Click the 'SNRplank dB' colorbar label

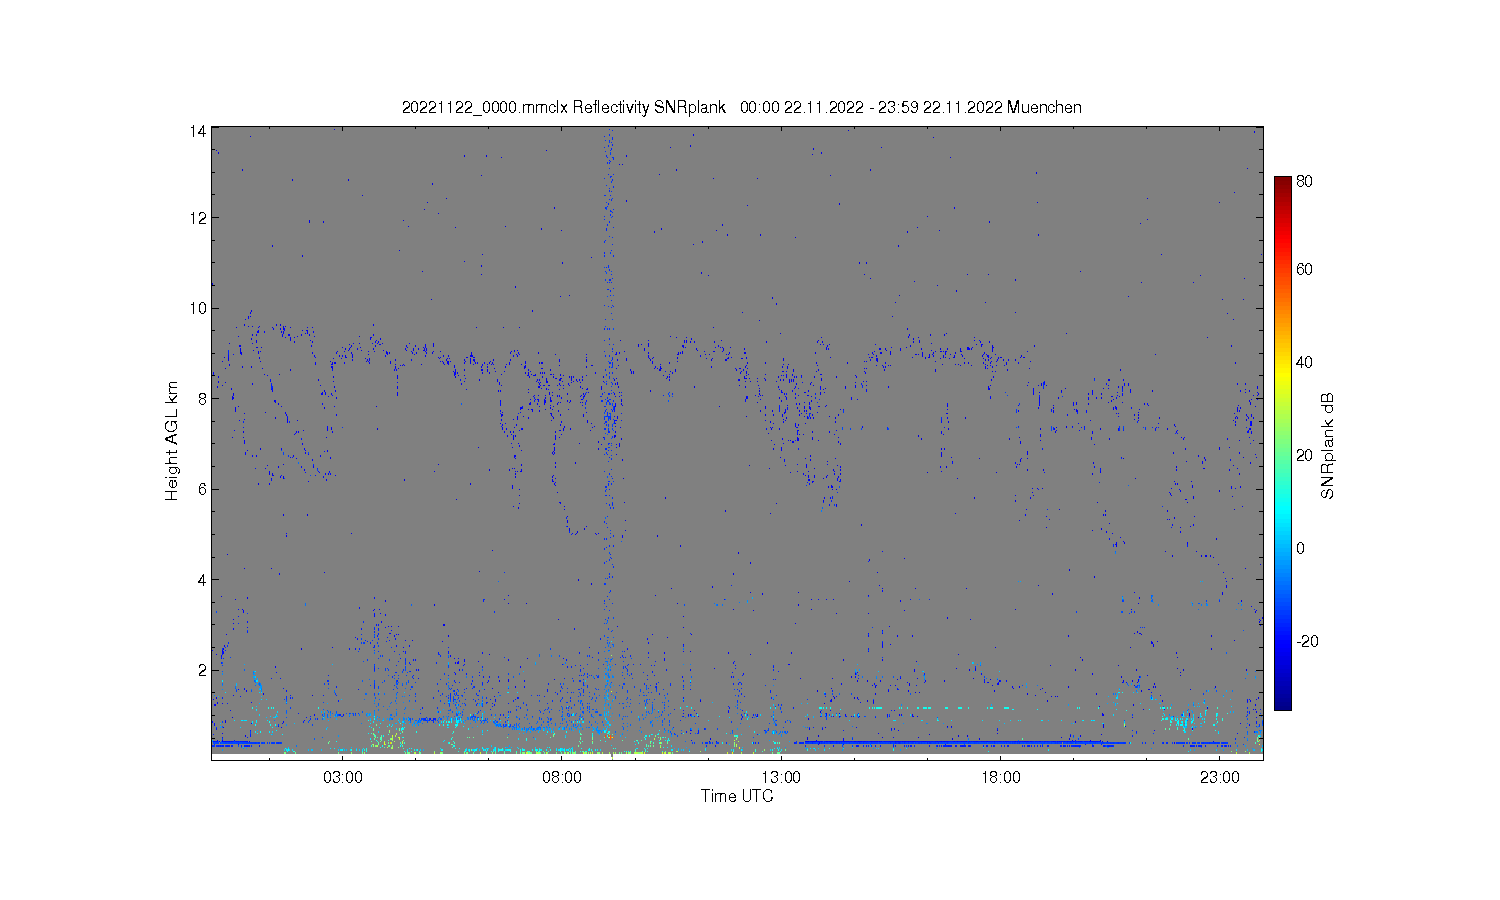point(1327,446)
